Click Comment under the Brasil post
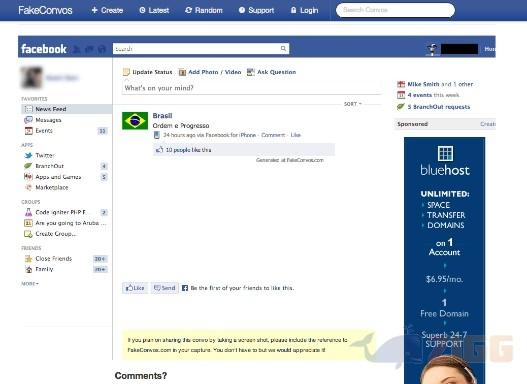 tap(273, 135)
